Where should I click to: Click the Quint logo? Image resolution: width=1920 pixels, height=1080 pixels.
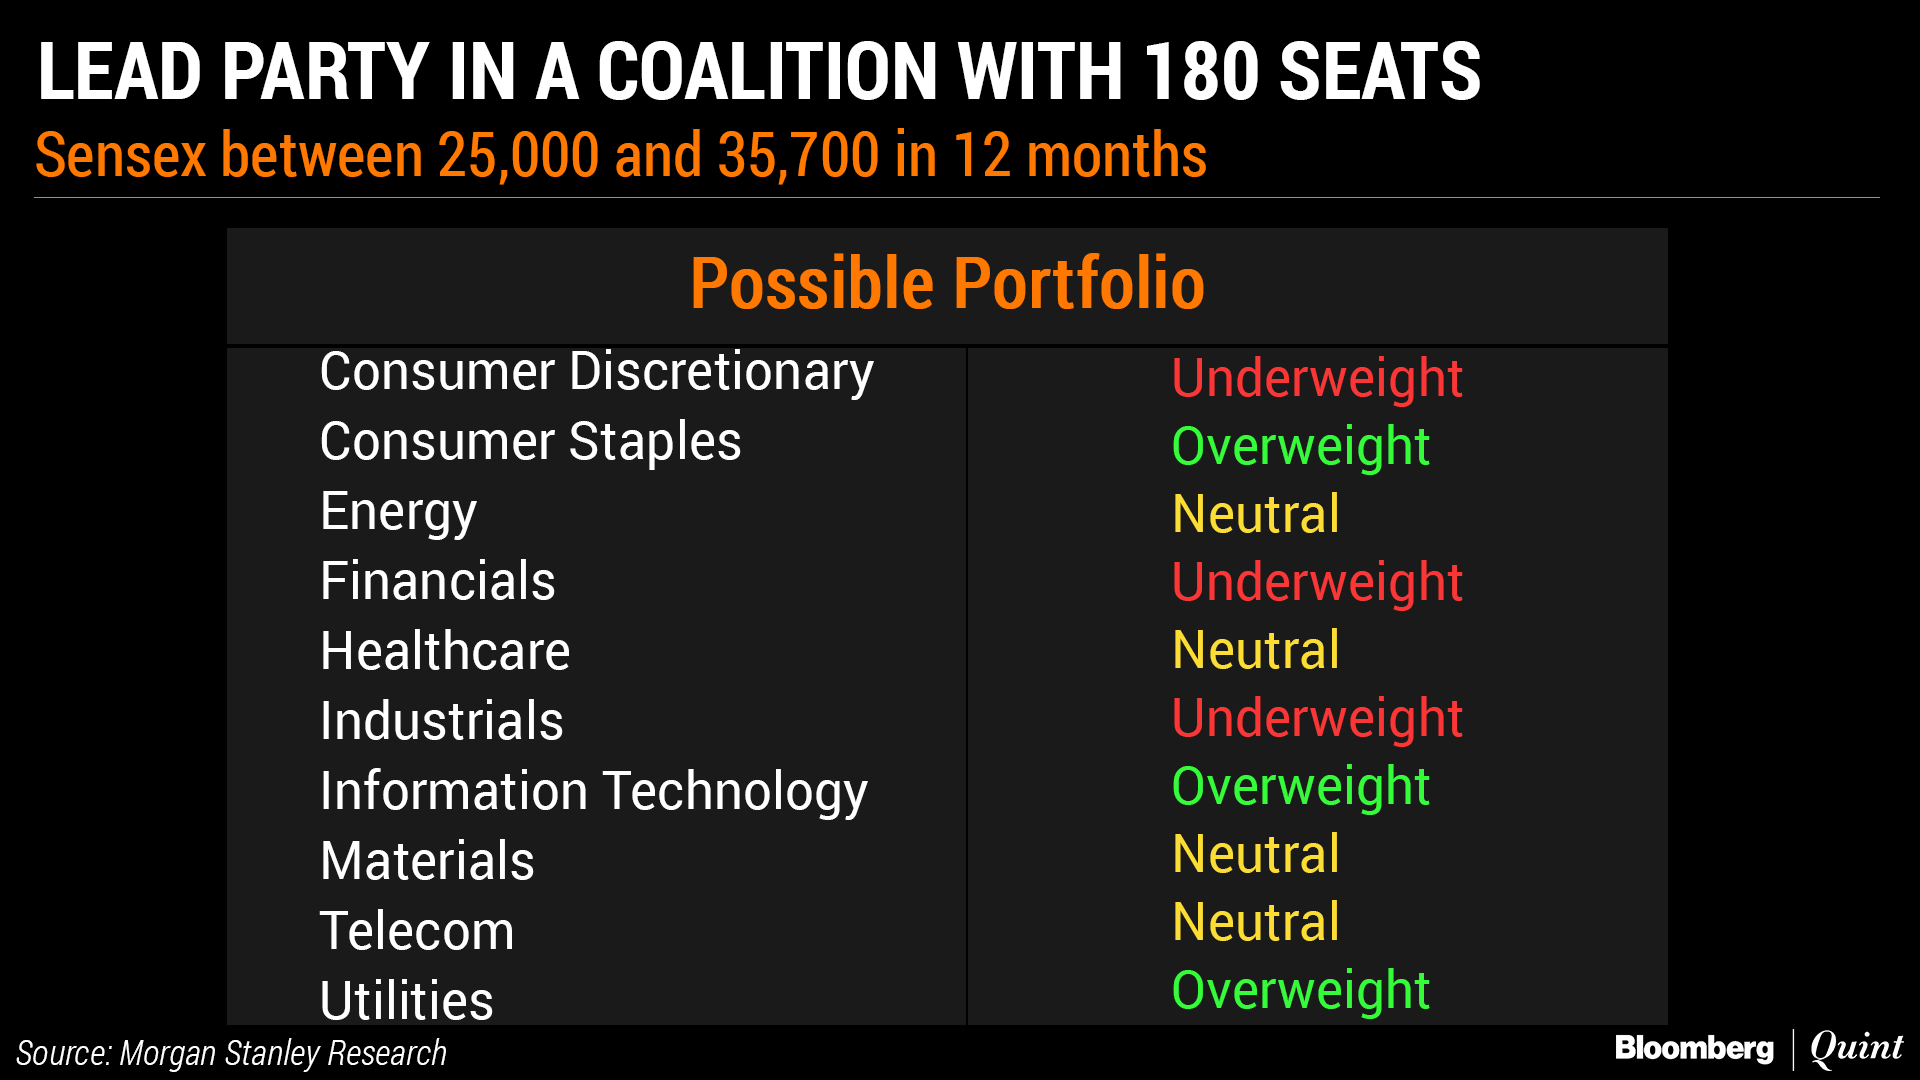[x=1856, y=1048]
